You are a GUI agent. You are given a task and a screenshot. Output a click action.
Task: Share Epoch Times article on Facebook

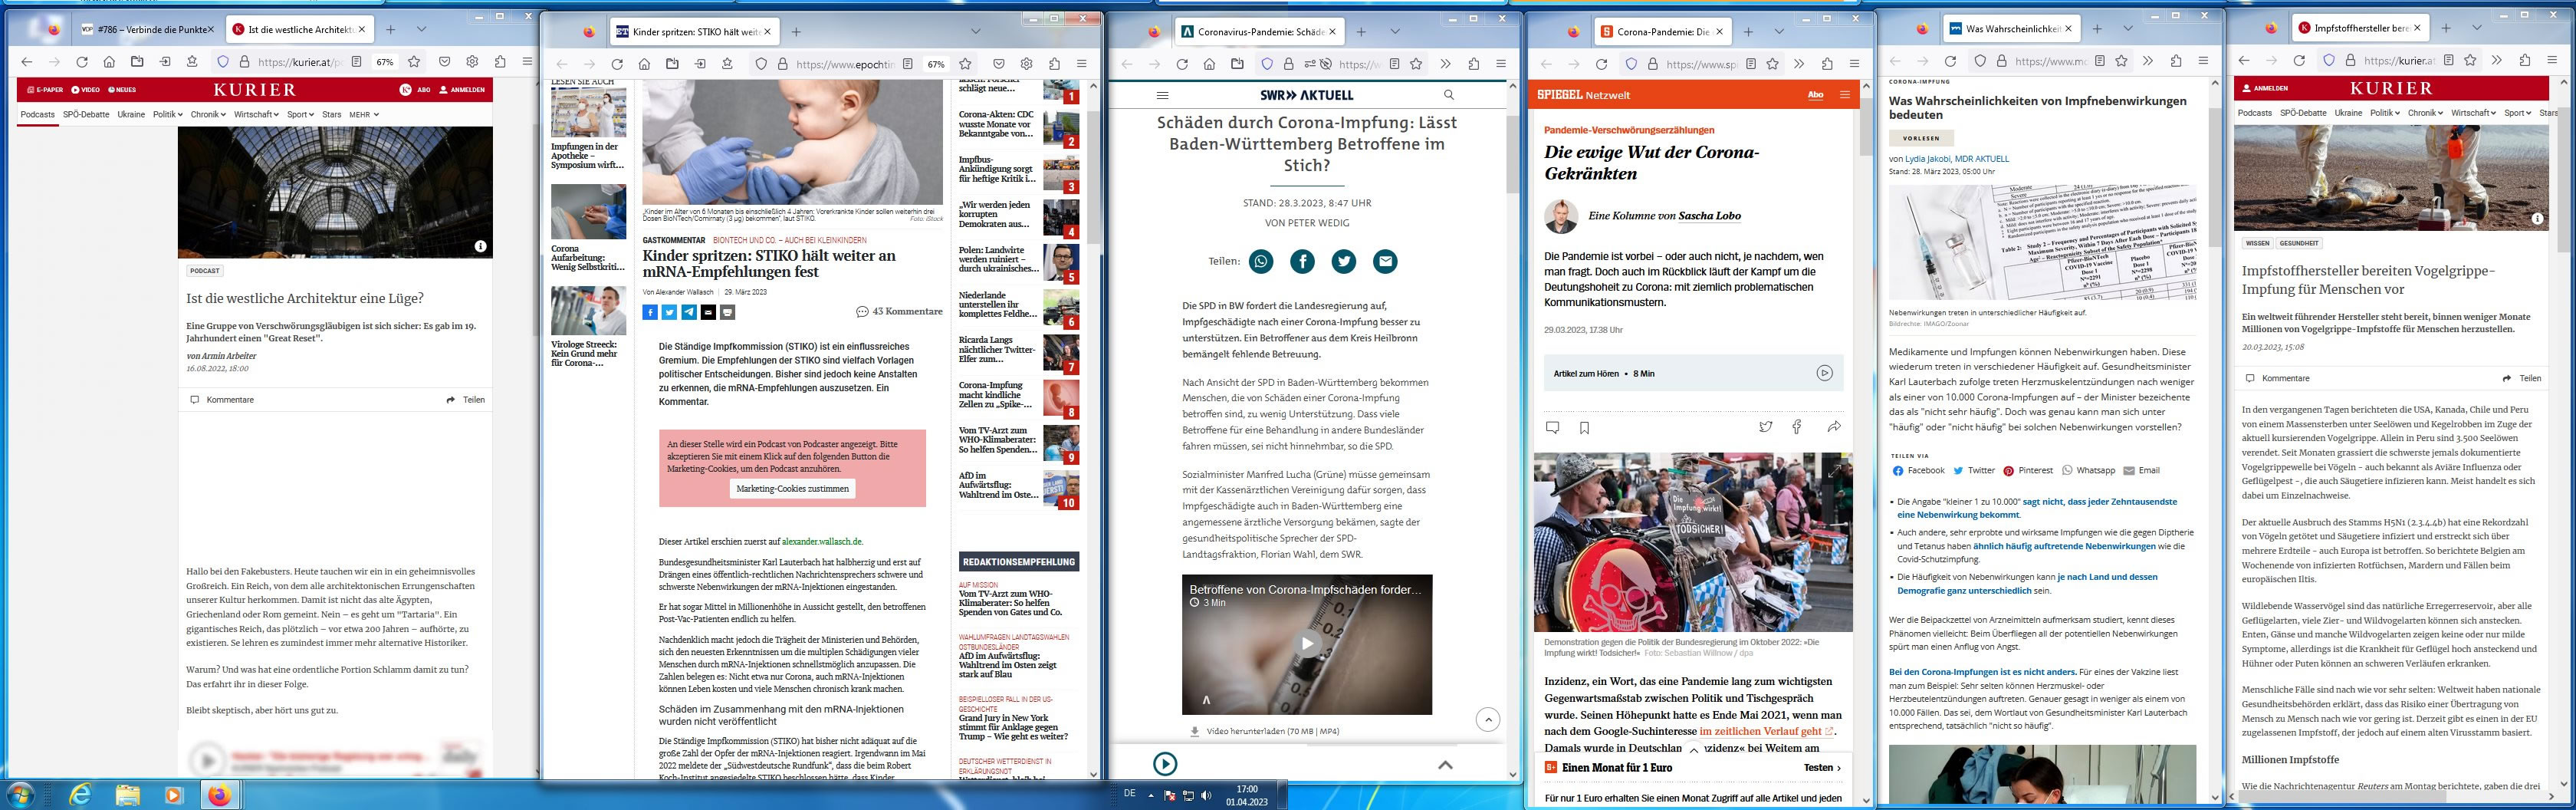[x=650, y=312]
